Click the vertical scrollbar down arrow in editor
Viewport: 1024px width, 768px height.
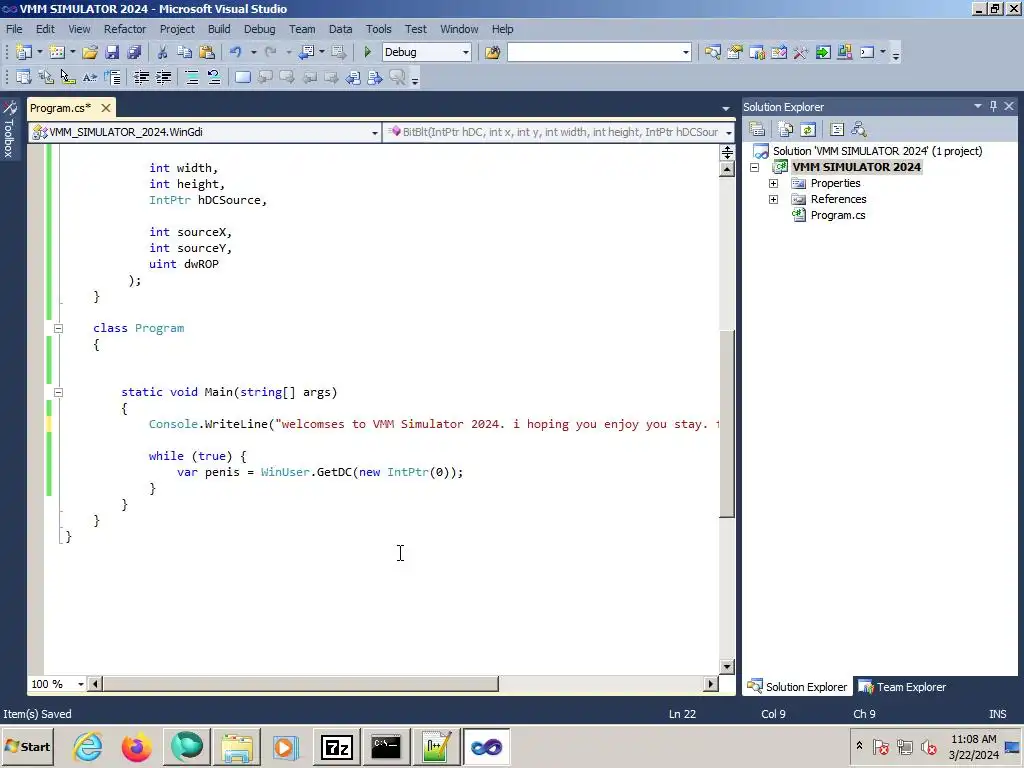[727, 667]
